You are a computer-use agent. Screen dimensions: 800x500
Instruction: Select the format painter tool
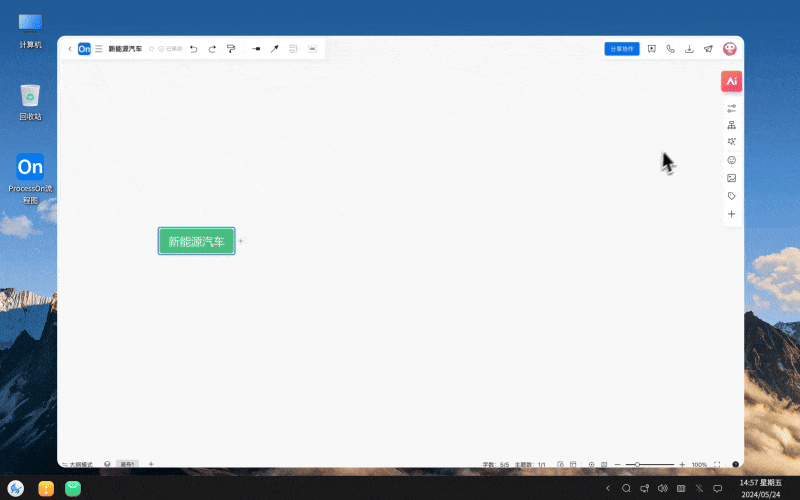coord(231,48)
